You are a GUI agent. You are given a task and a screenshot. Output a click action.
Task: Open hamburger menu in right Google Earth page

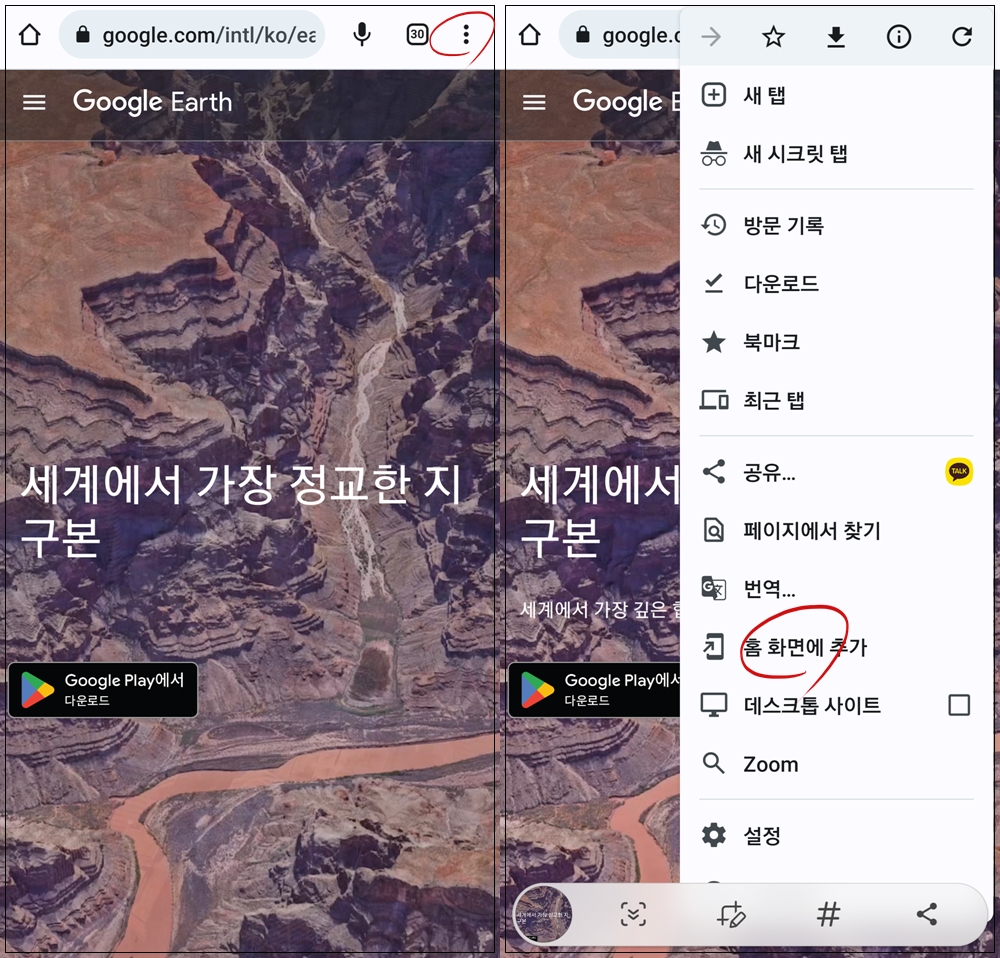534,102
